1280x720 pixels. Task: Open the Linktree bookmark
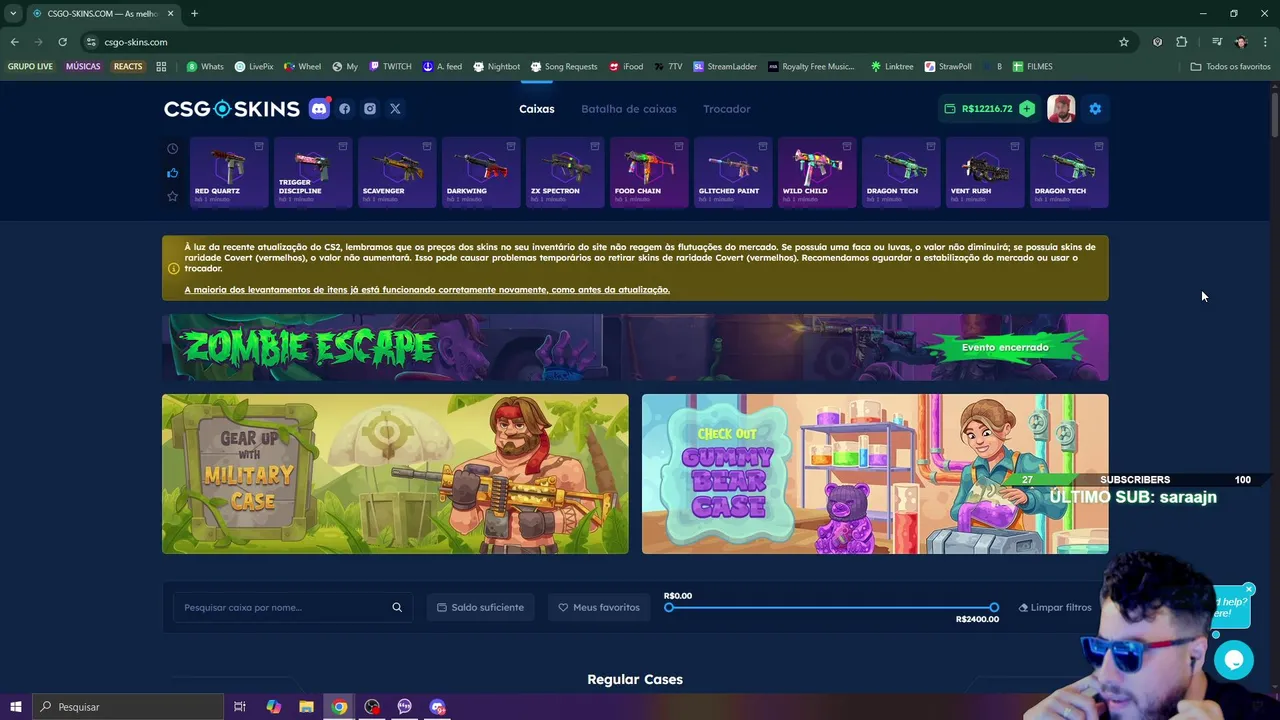pyautogui.click(x=892, y=67)
